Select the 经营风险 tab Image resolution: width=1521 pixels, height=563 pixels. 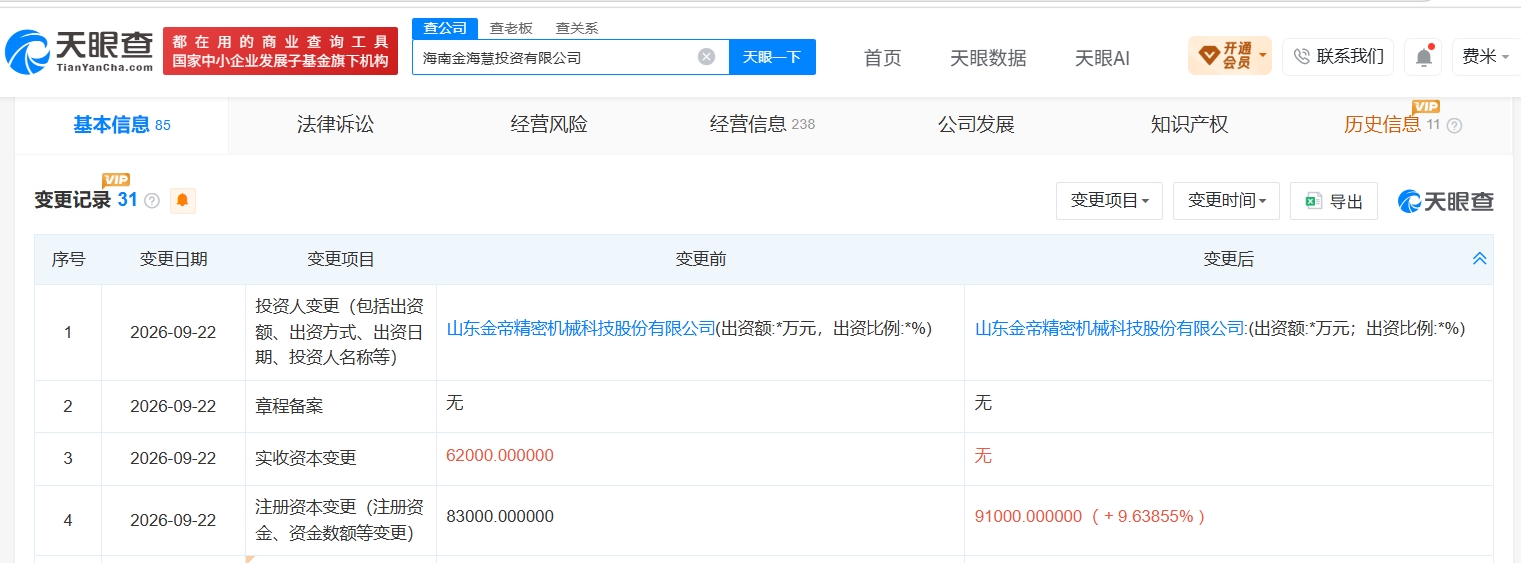tap(549, 125)
